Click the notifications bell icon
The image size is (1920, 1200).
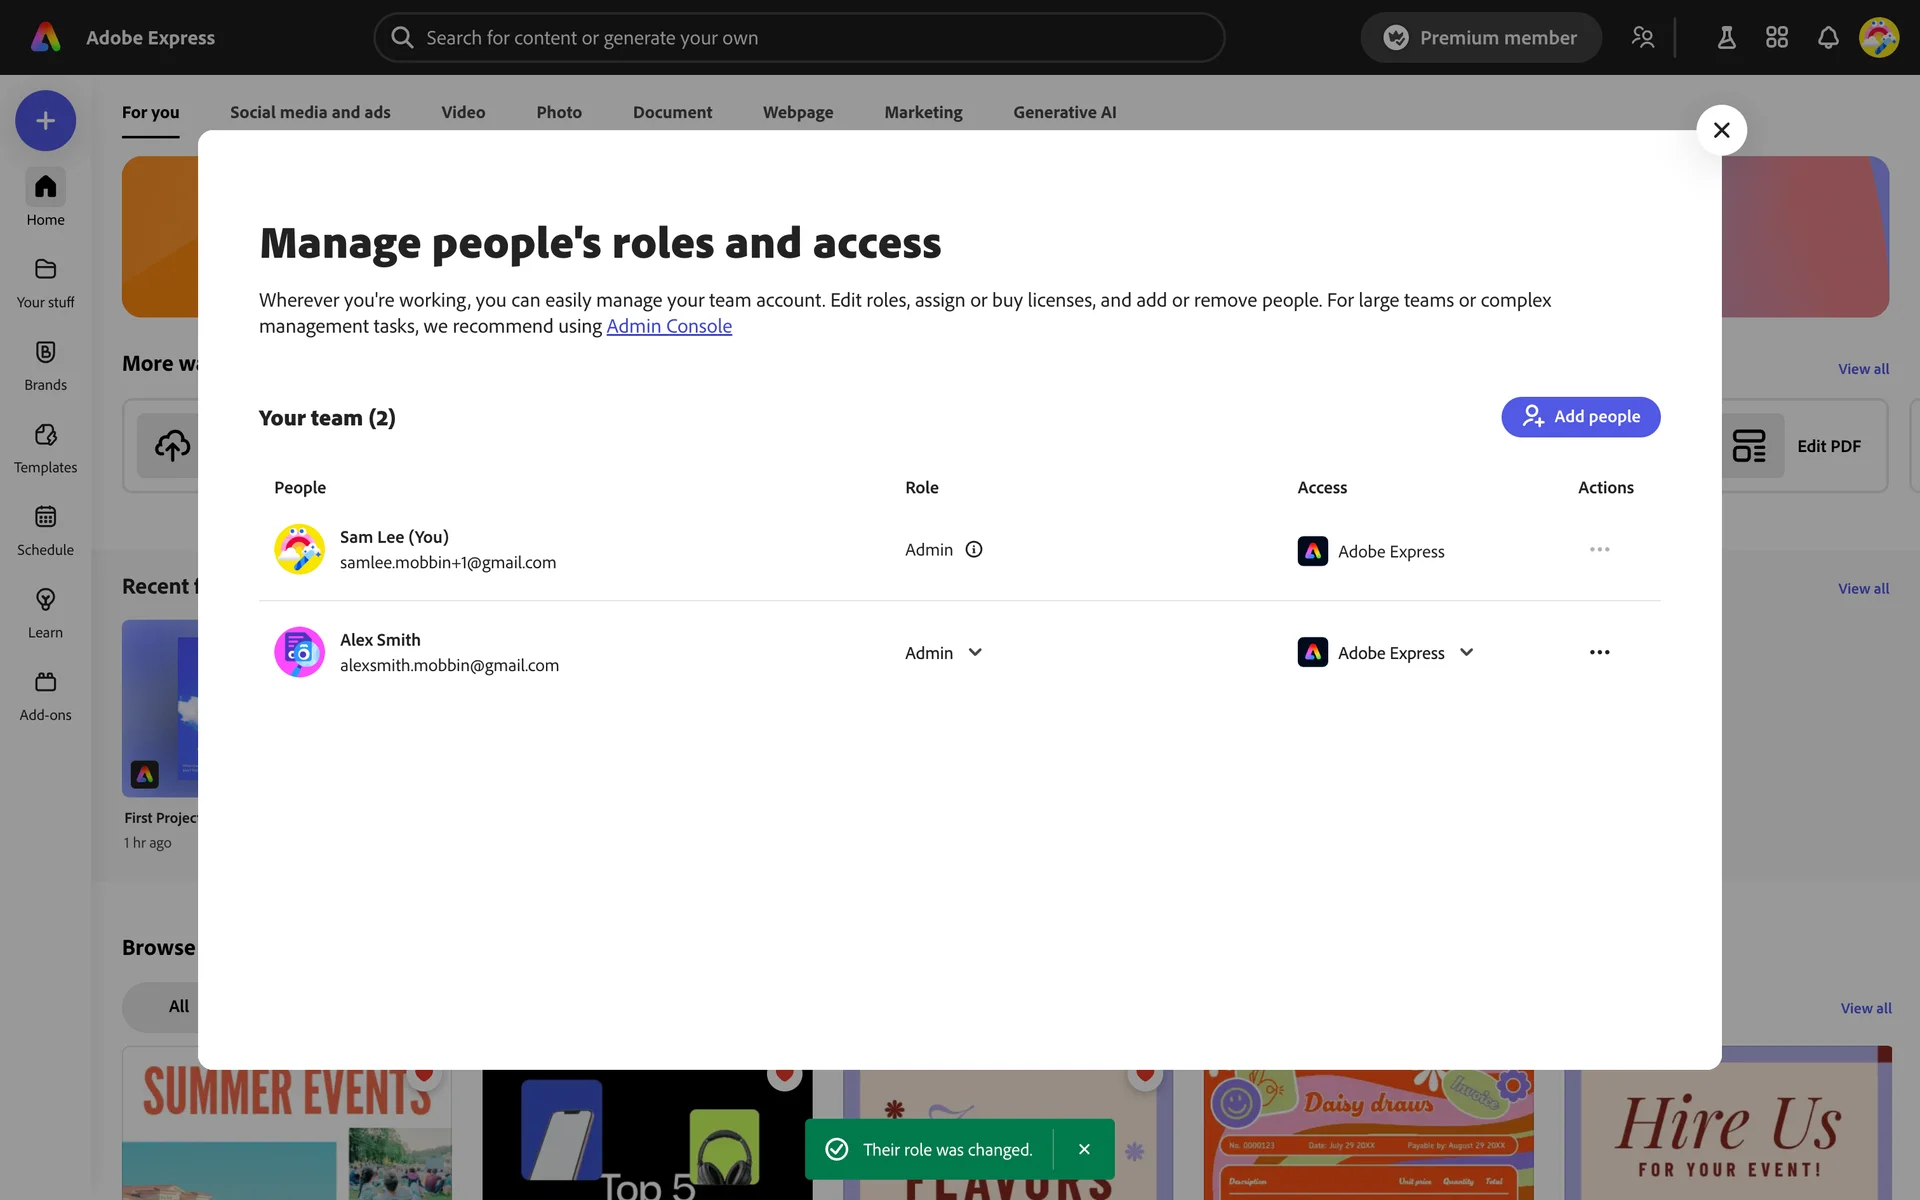click(1827, 38)
